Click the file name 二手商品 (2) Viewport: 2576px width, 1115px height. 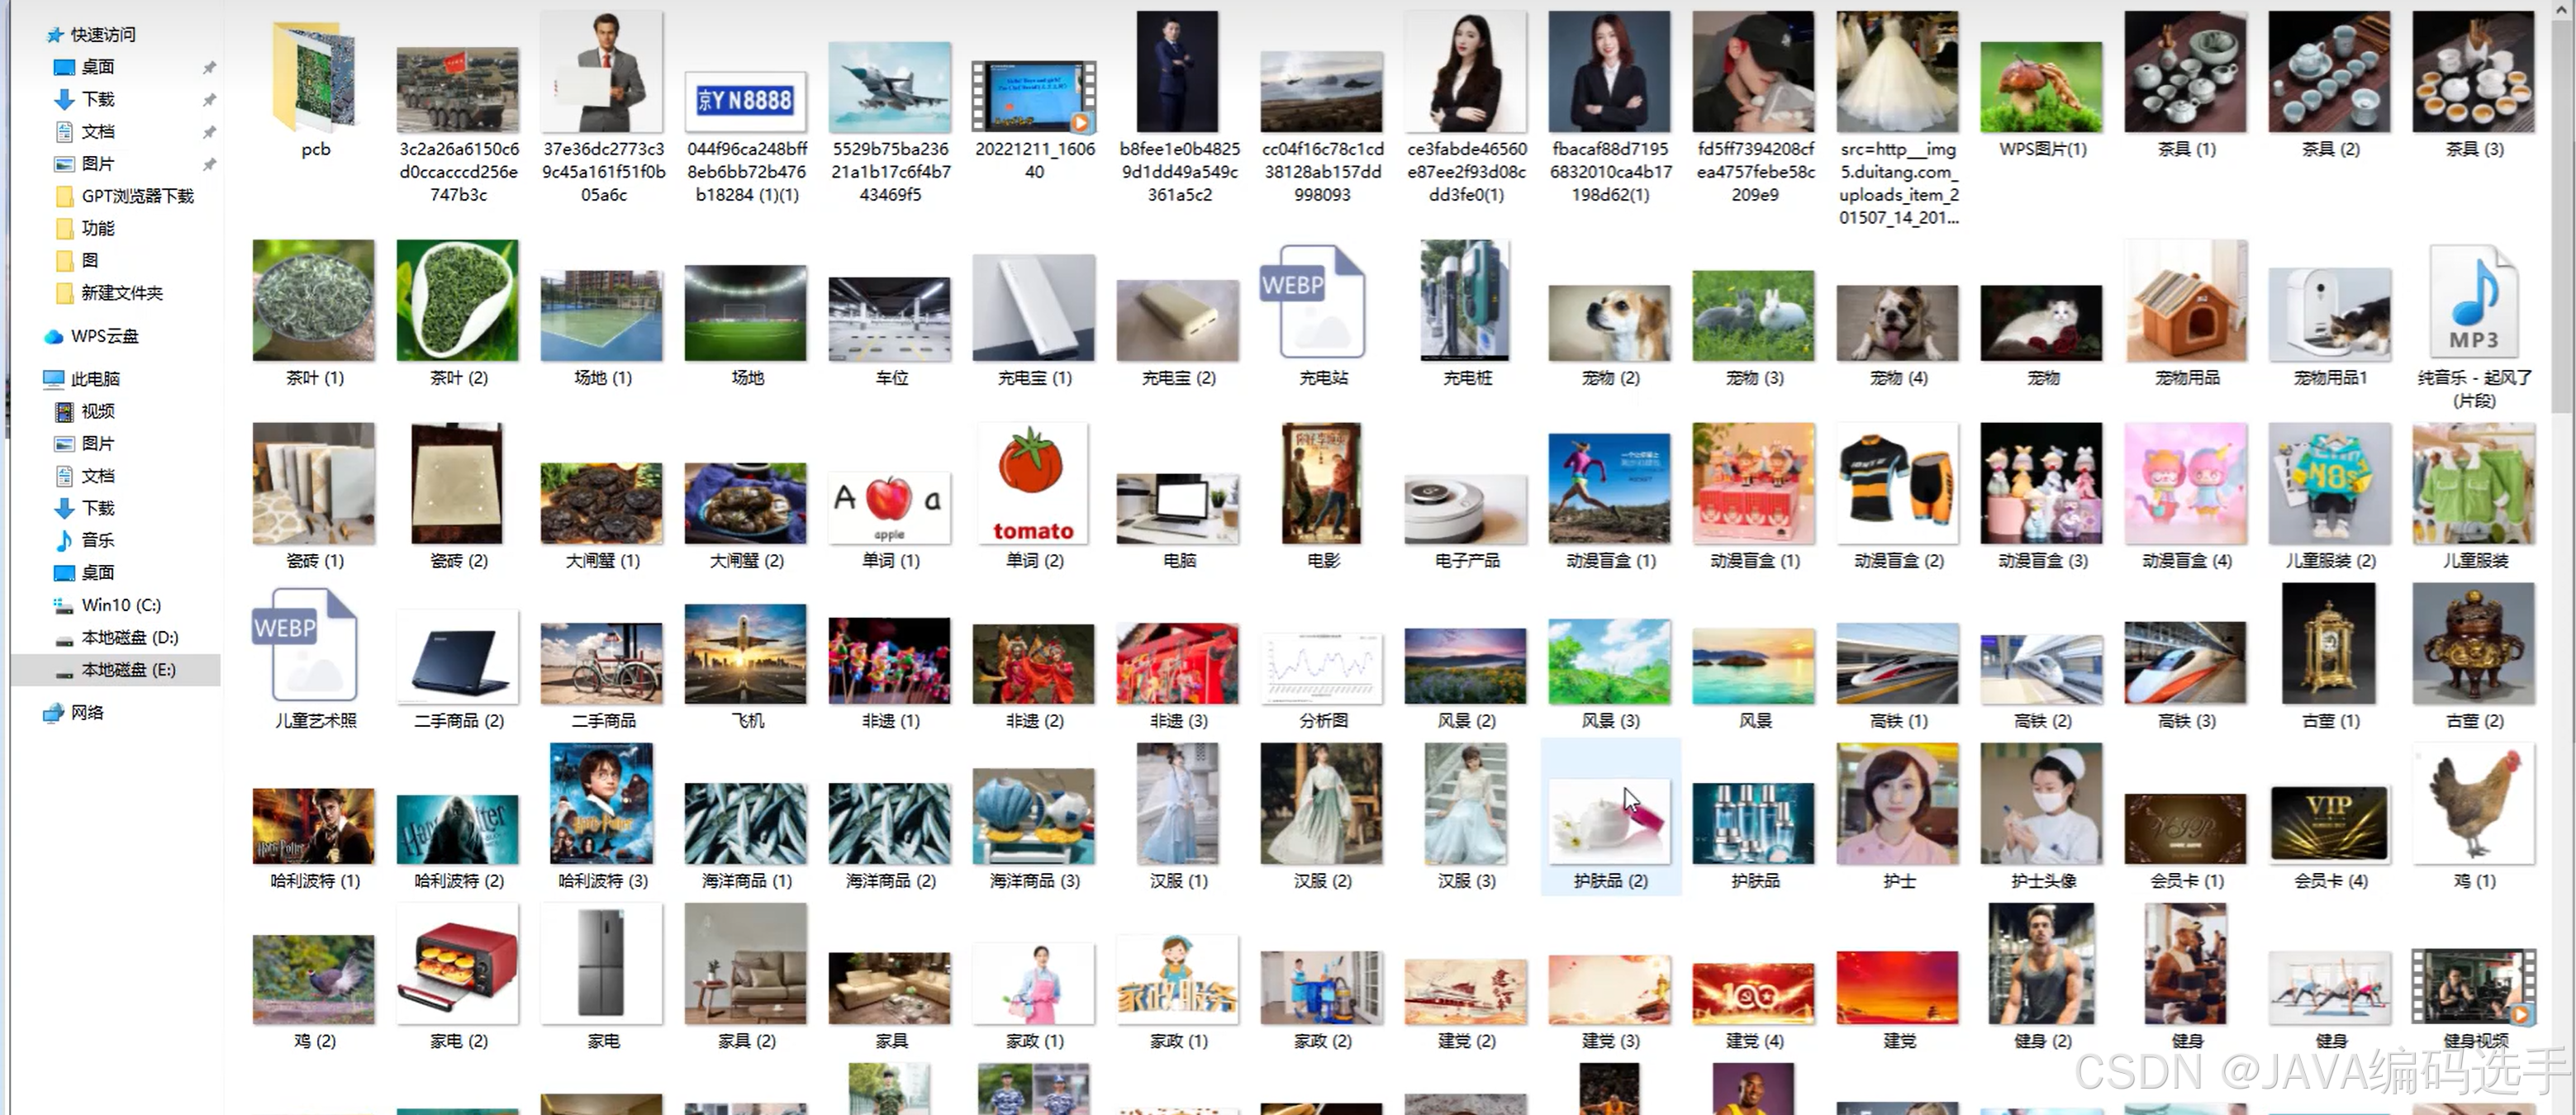(x=459, y=721)
